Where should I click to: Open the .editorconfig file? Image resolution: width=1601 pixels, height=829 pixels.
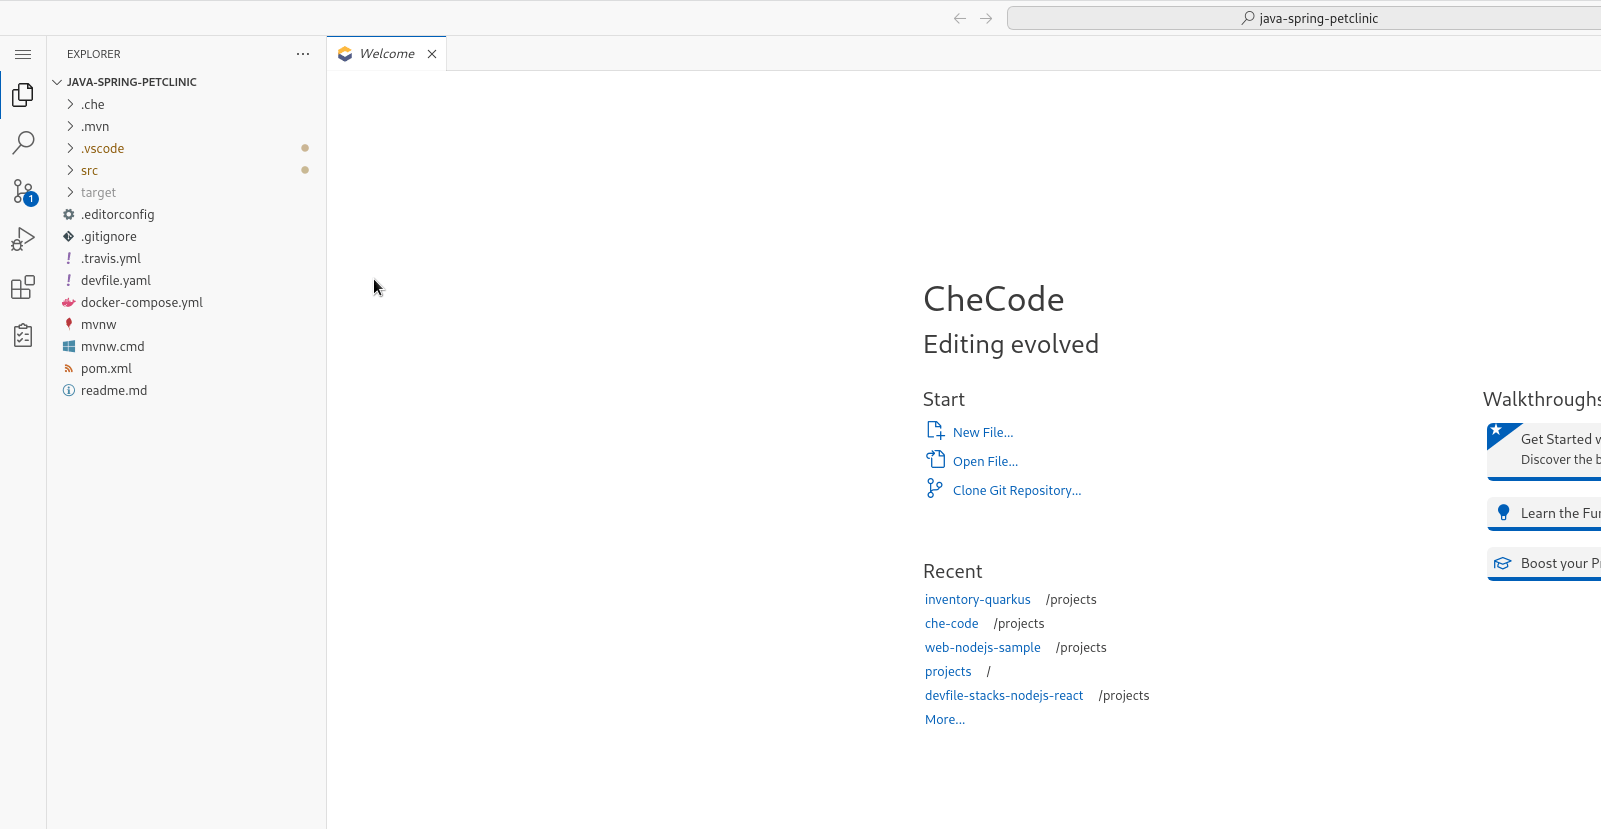[x=187, y=214]
